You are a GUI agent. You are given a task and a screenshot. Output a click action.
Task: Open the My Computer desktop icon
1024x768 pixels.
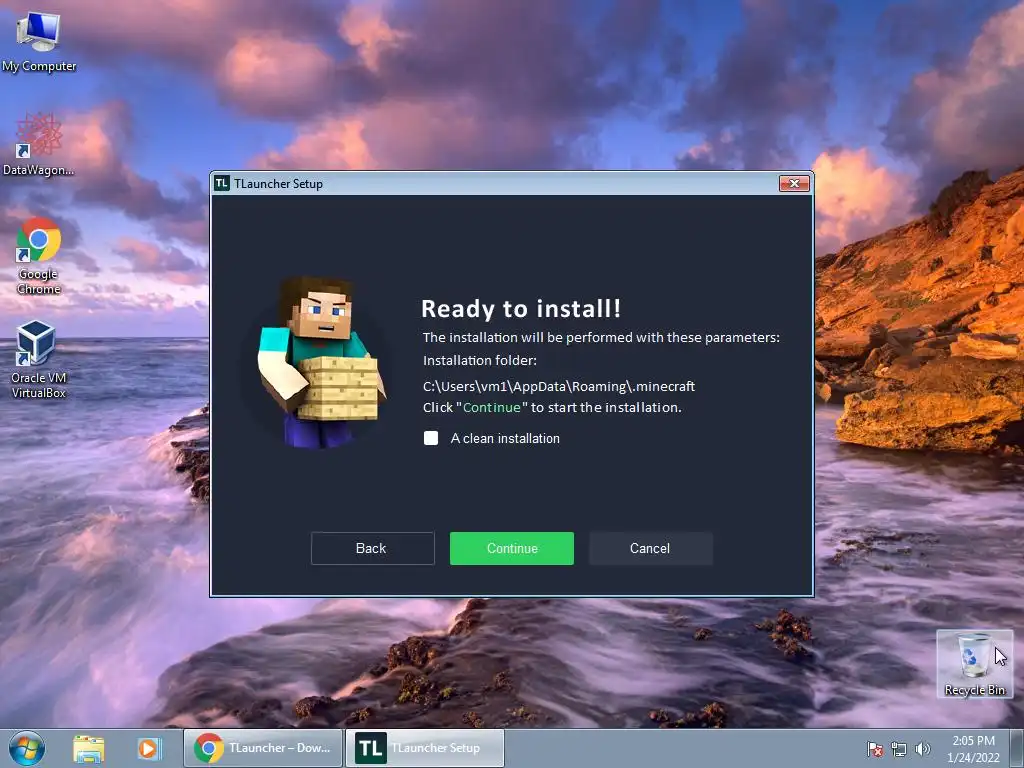pyautogui.click(x=39, y=42)
